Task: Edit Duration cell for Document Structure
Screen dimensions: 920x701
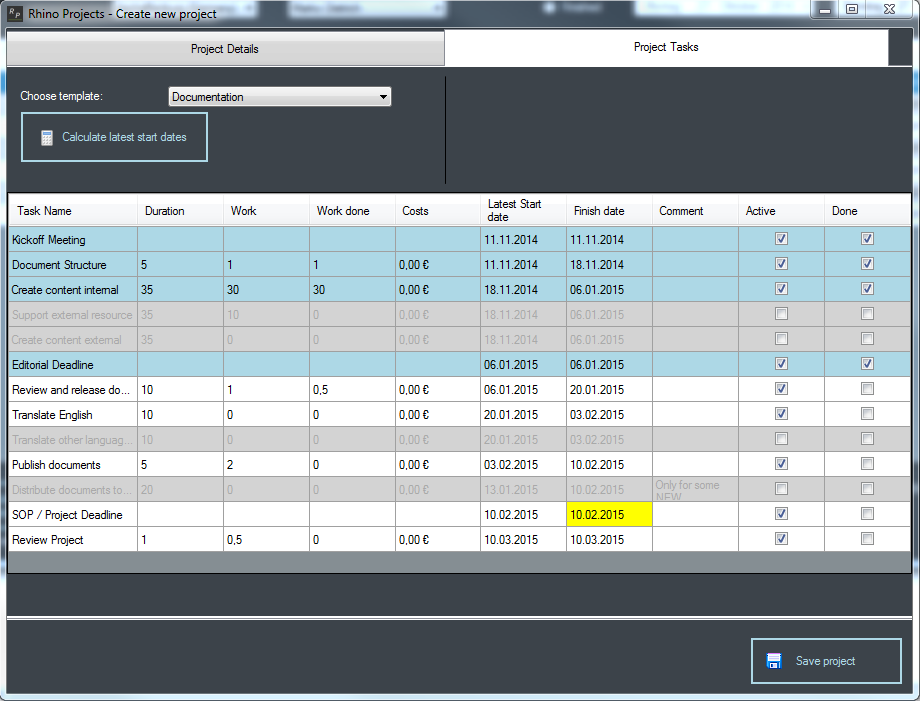Action: point(180,265)
